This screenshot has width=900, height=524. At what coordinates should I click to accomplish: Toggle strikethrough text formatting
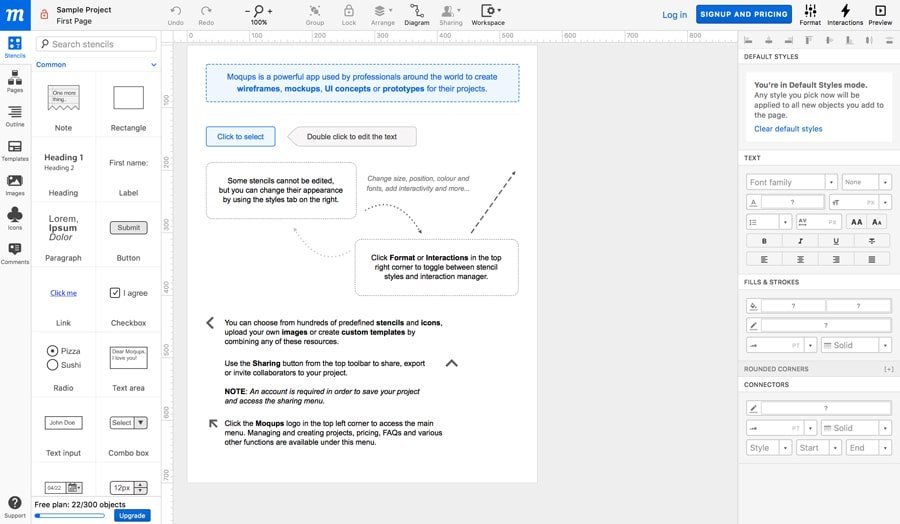coord(872,241)
